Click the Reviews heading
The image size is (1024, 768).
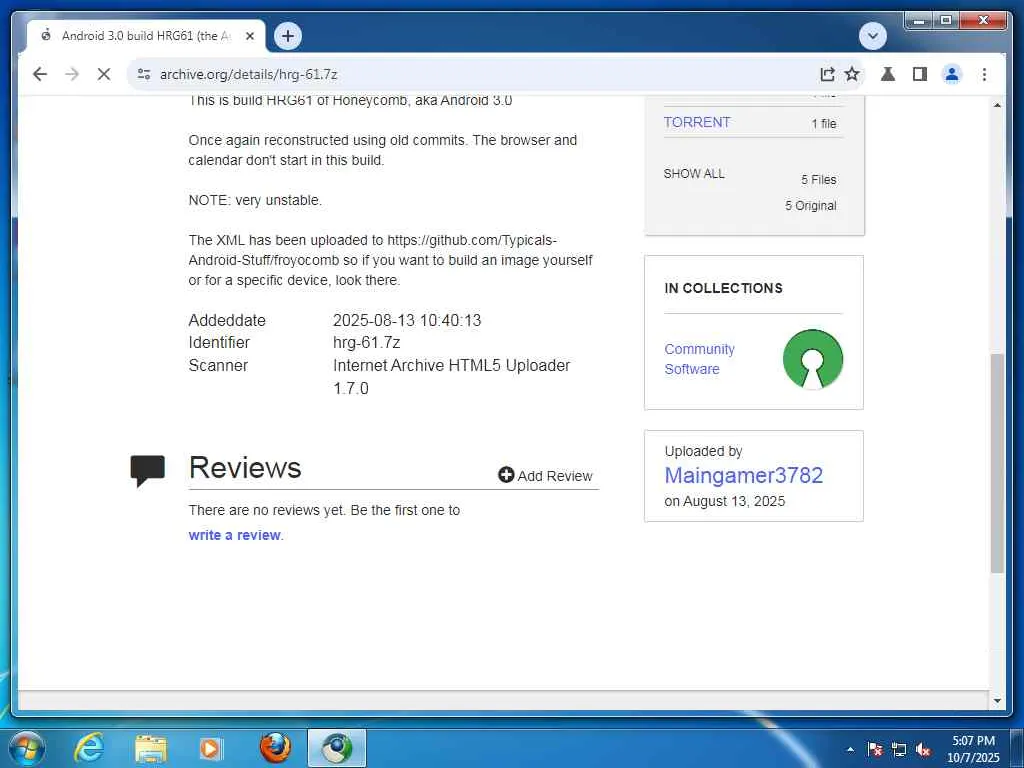[x=245, y=468]
